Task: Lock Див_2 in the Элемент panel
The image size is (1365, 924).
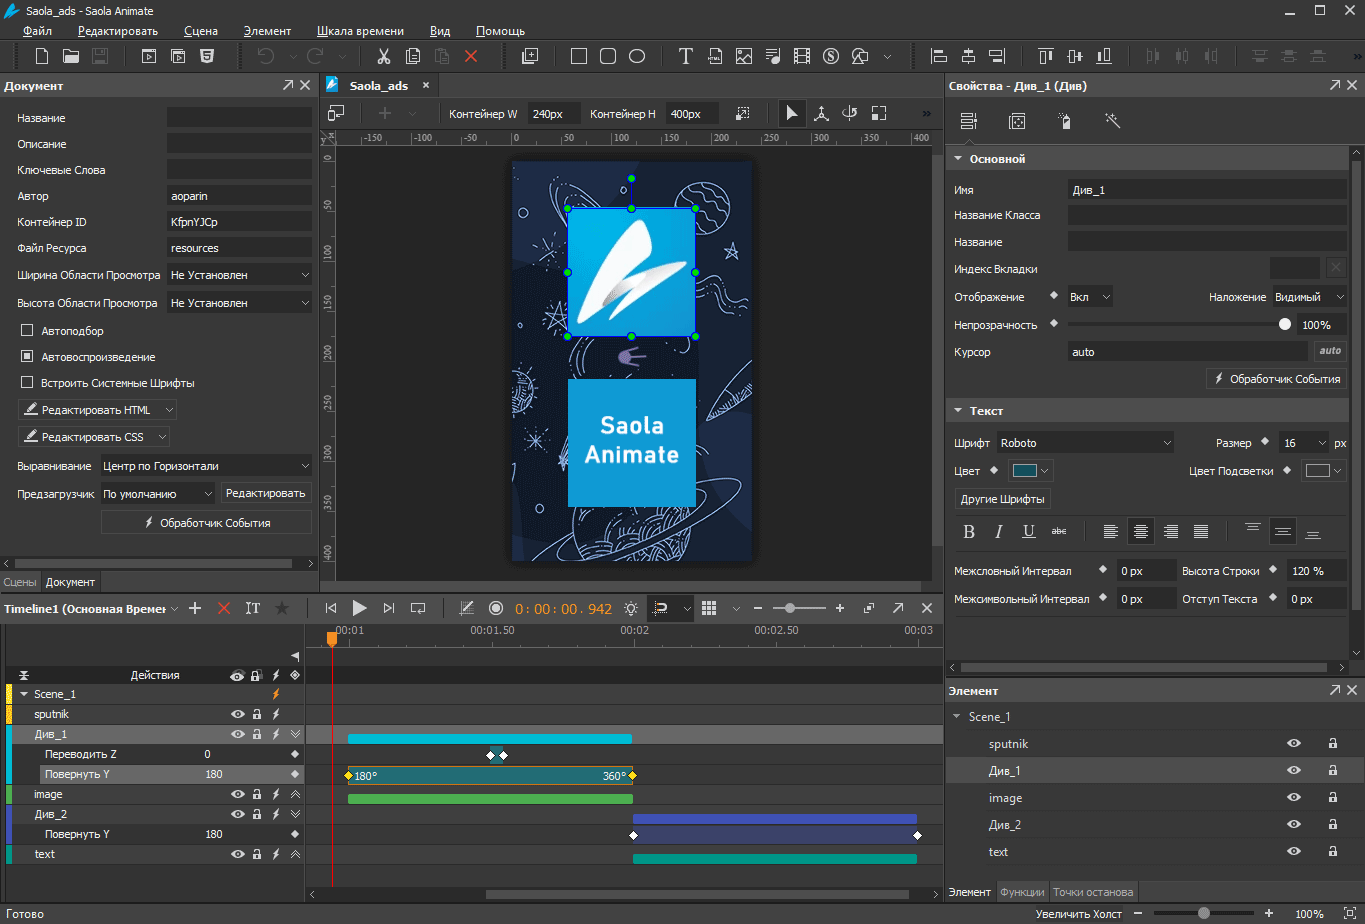Action: (1332, 824)
